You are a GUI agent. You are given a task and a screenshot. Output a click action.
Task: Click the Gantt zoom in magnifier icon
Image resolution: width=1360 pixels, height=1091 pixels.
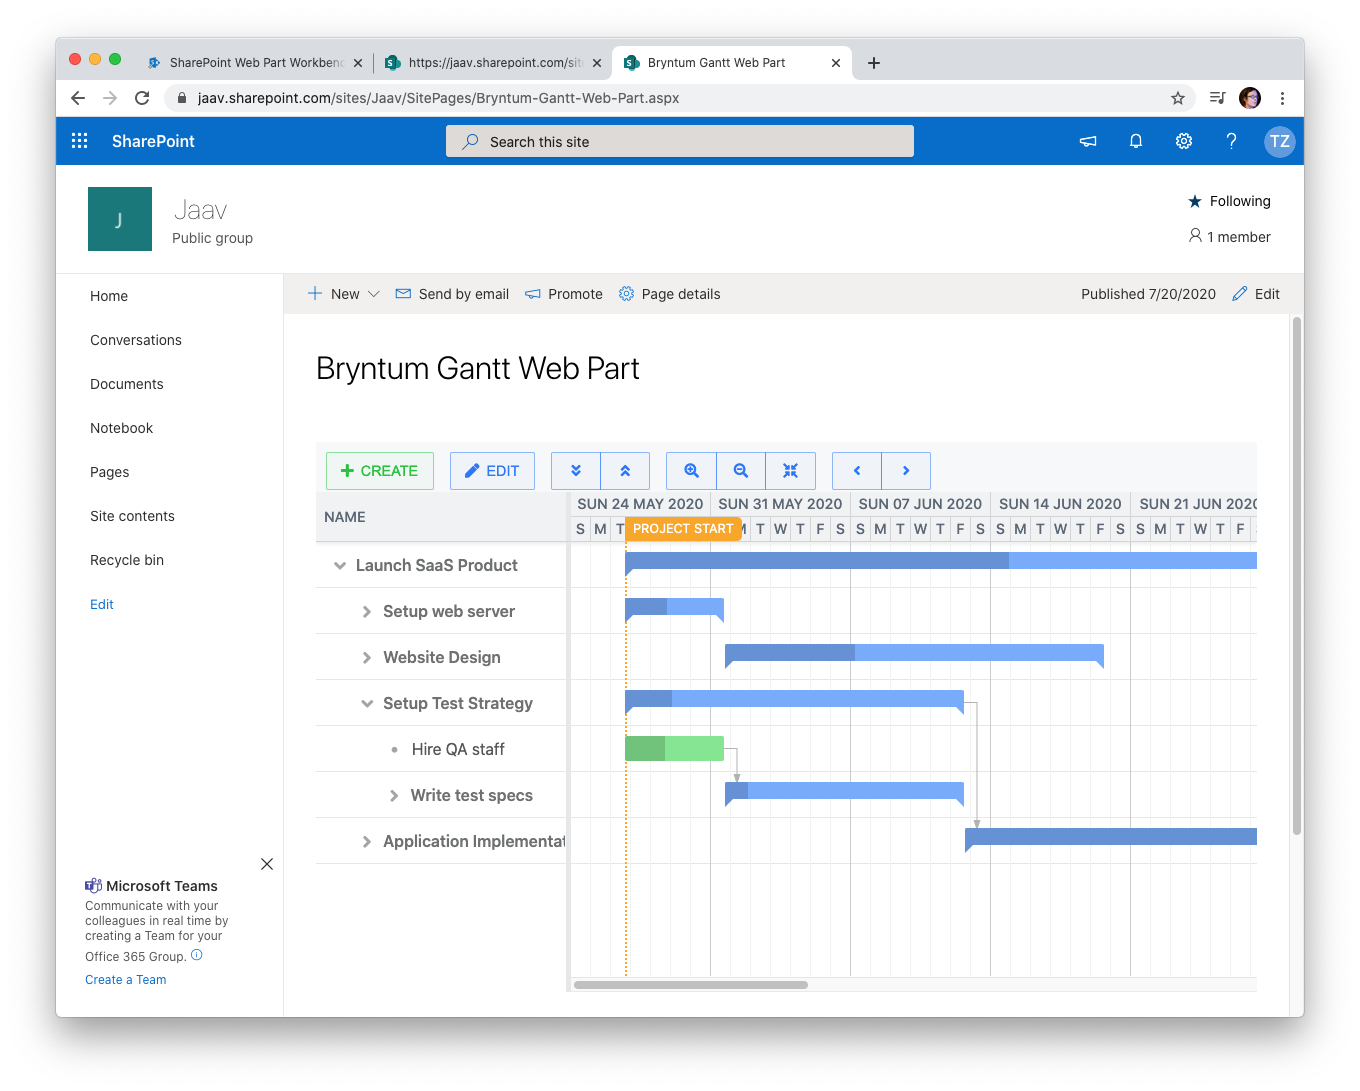(691, 471)
